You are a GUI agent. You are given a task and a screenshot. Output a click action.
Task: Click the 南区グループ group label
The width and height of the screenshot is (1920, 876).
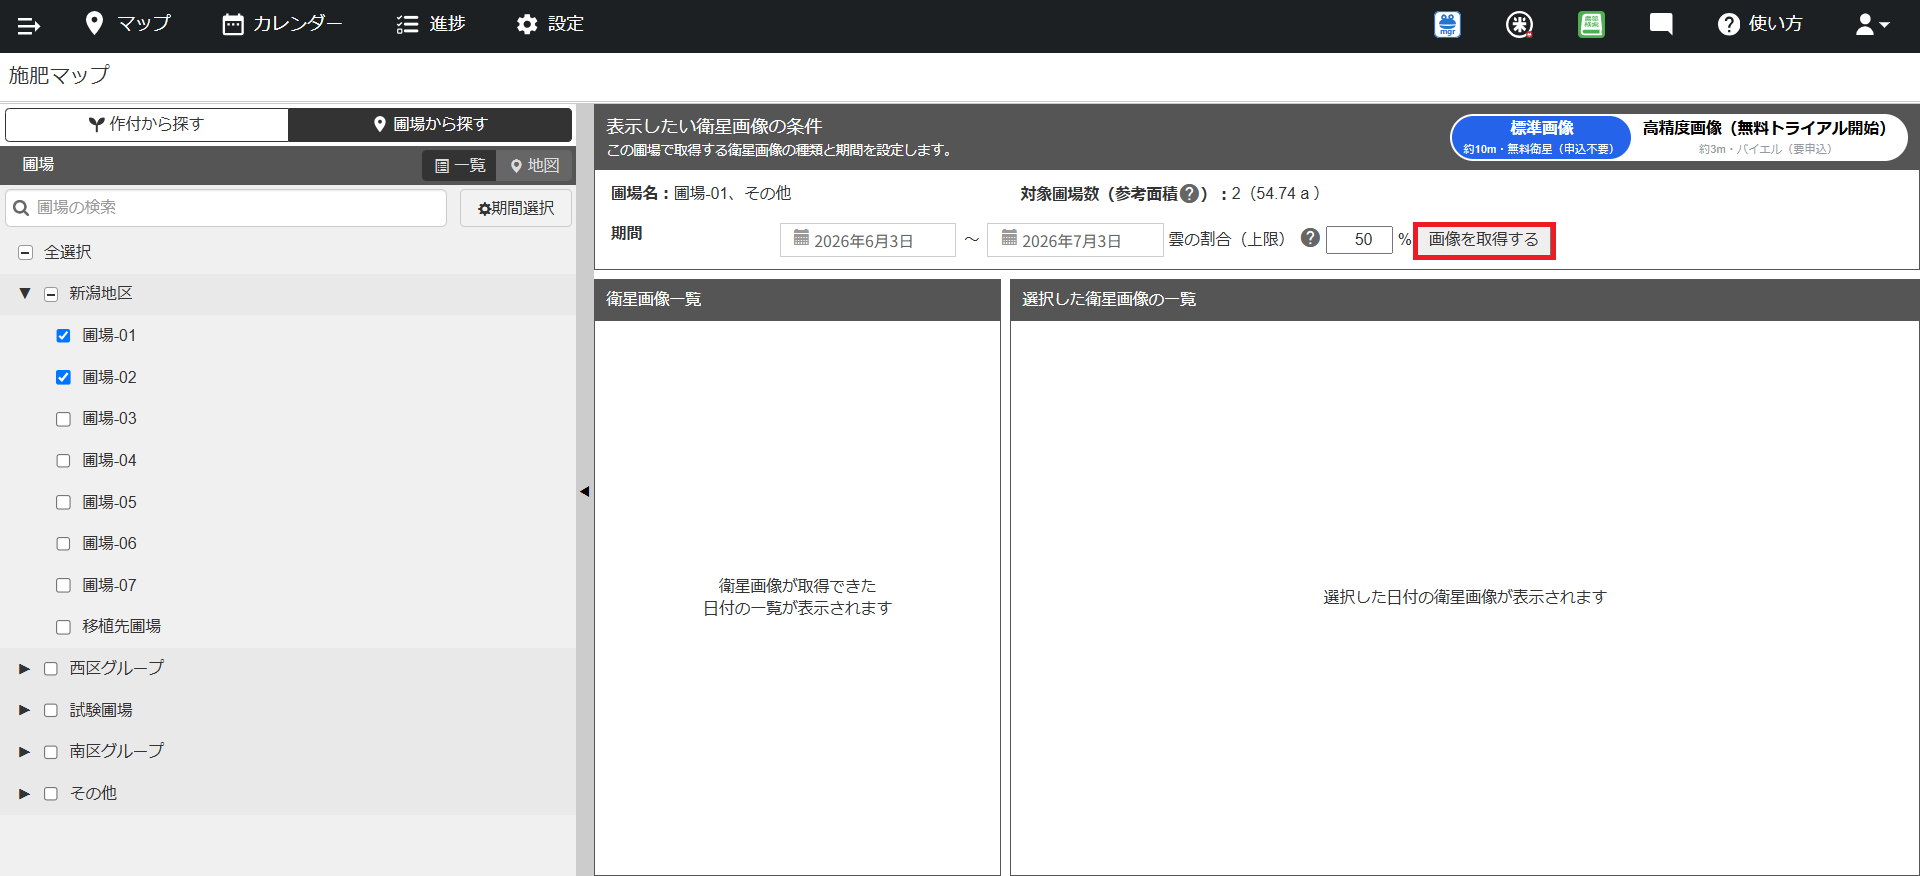pos(117,751)
